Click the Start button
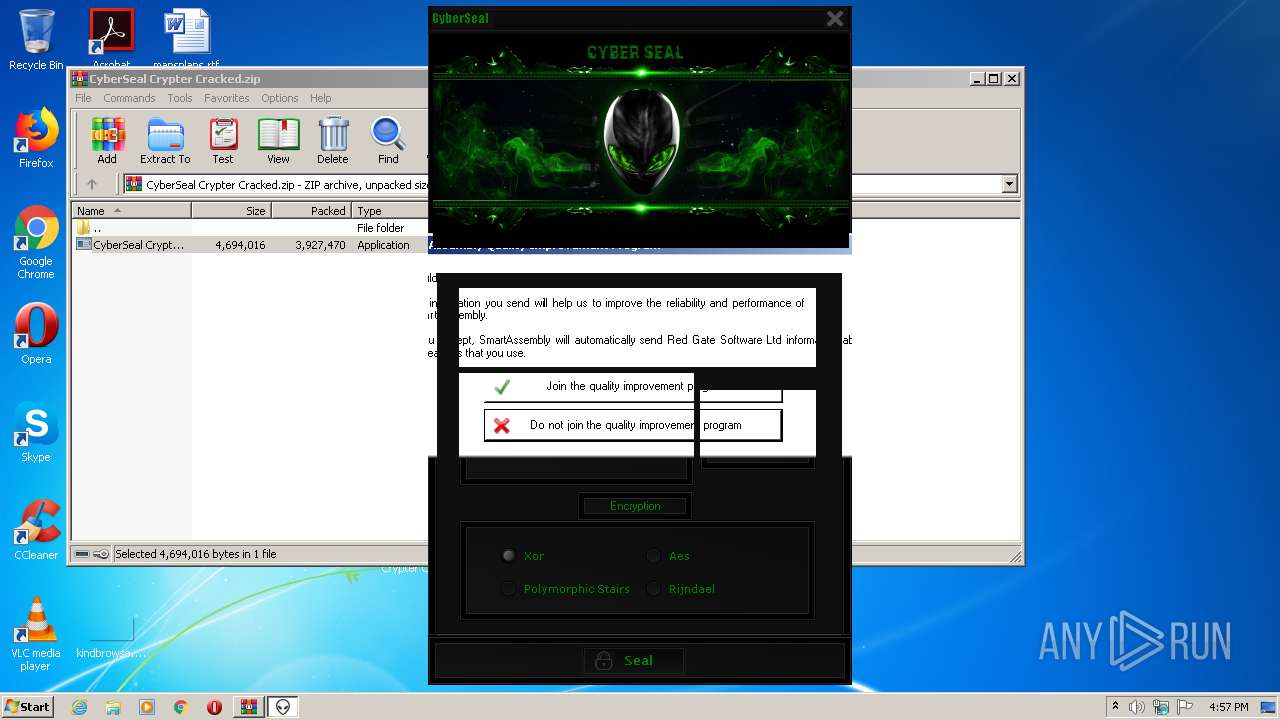Image resolution: width=1280 pixels, height=720 pixels. (x=28, y=707)
